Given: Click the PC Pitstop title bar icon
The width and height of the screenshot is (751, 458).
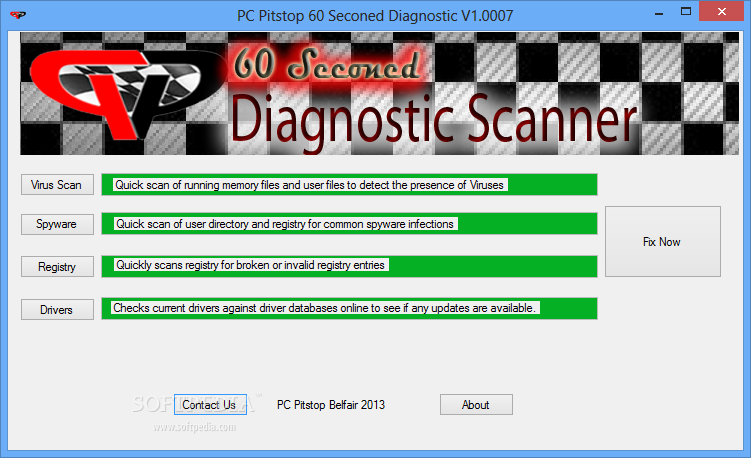Looking at the screenshot, I should point(18,15).
